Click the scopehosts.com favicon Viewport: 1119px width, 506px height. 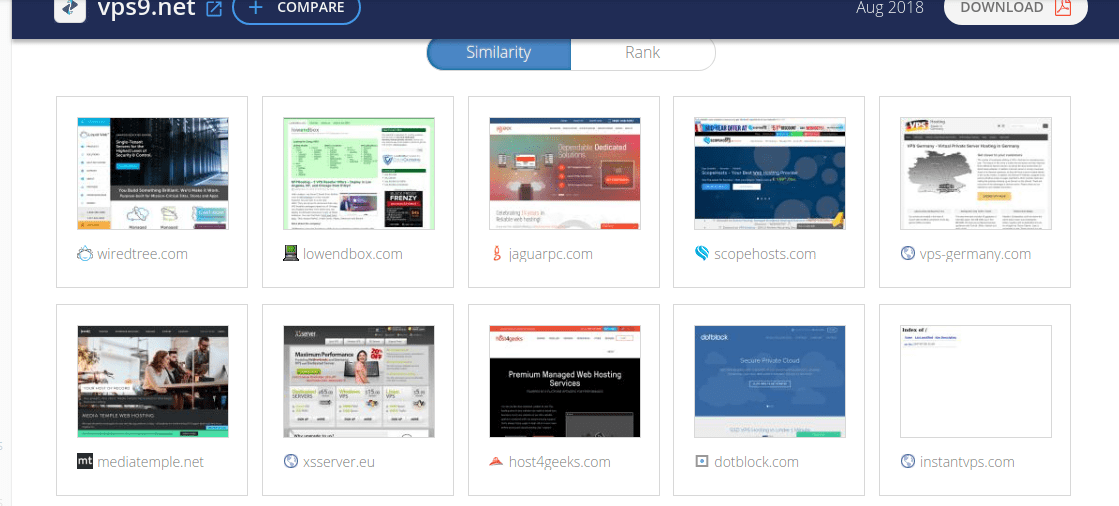pyautogui.click(x=702, y=253)
